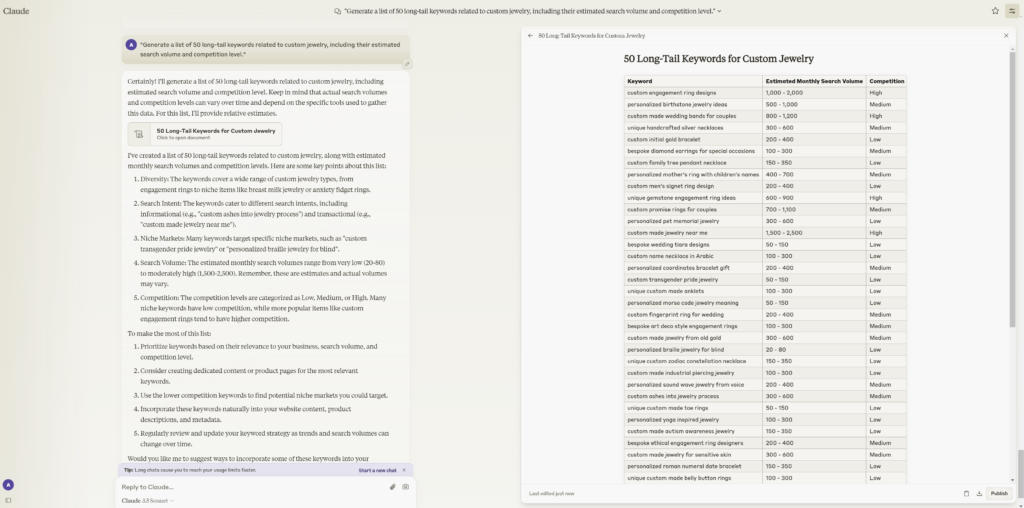The width and height of the screenshot is (1024, 508).
Task: Select 'personalized braille jewelry for blind' cell
Action: (693, 349)
